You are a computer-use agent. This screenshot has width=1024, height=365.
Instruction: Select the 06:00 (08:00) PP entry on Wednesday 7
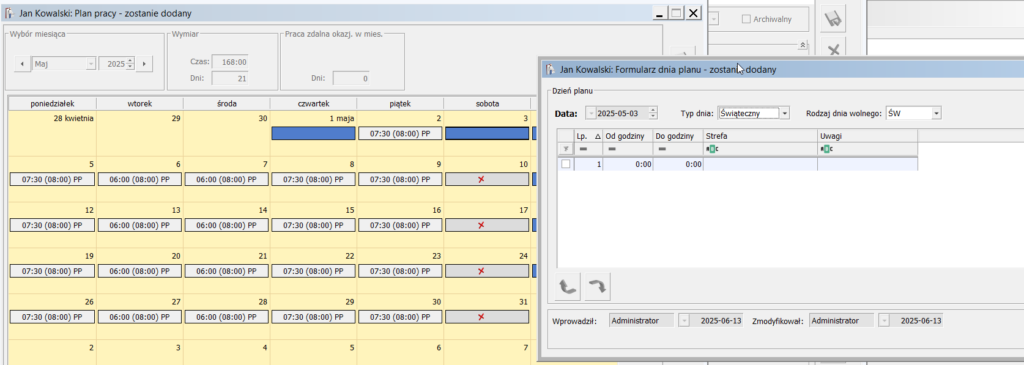point(227,179)
